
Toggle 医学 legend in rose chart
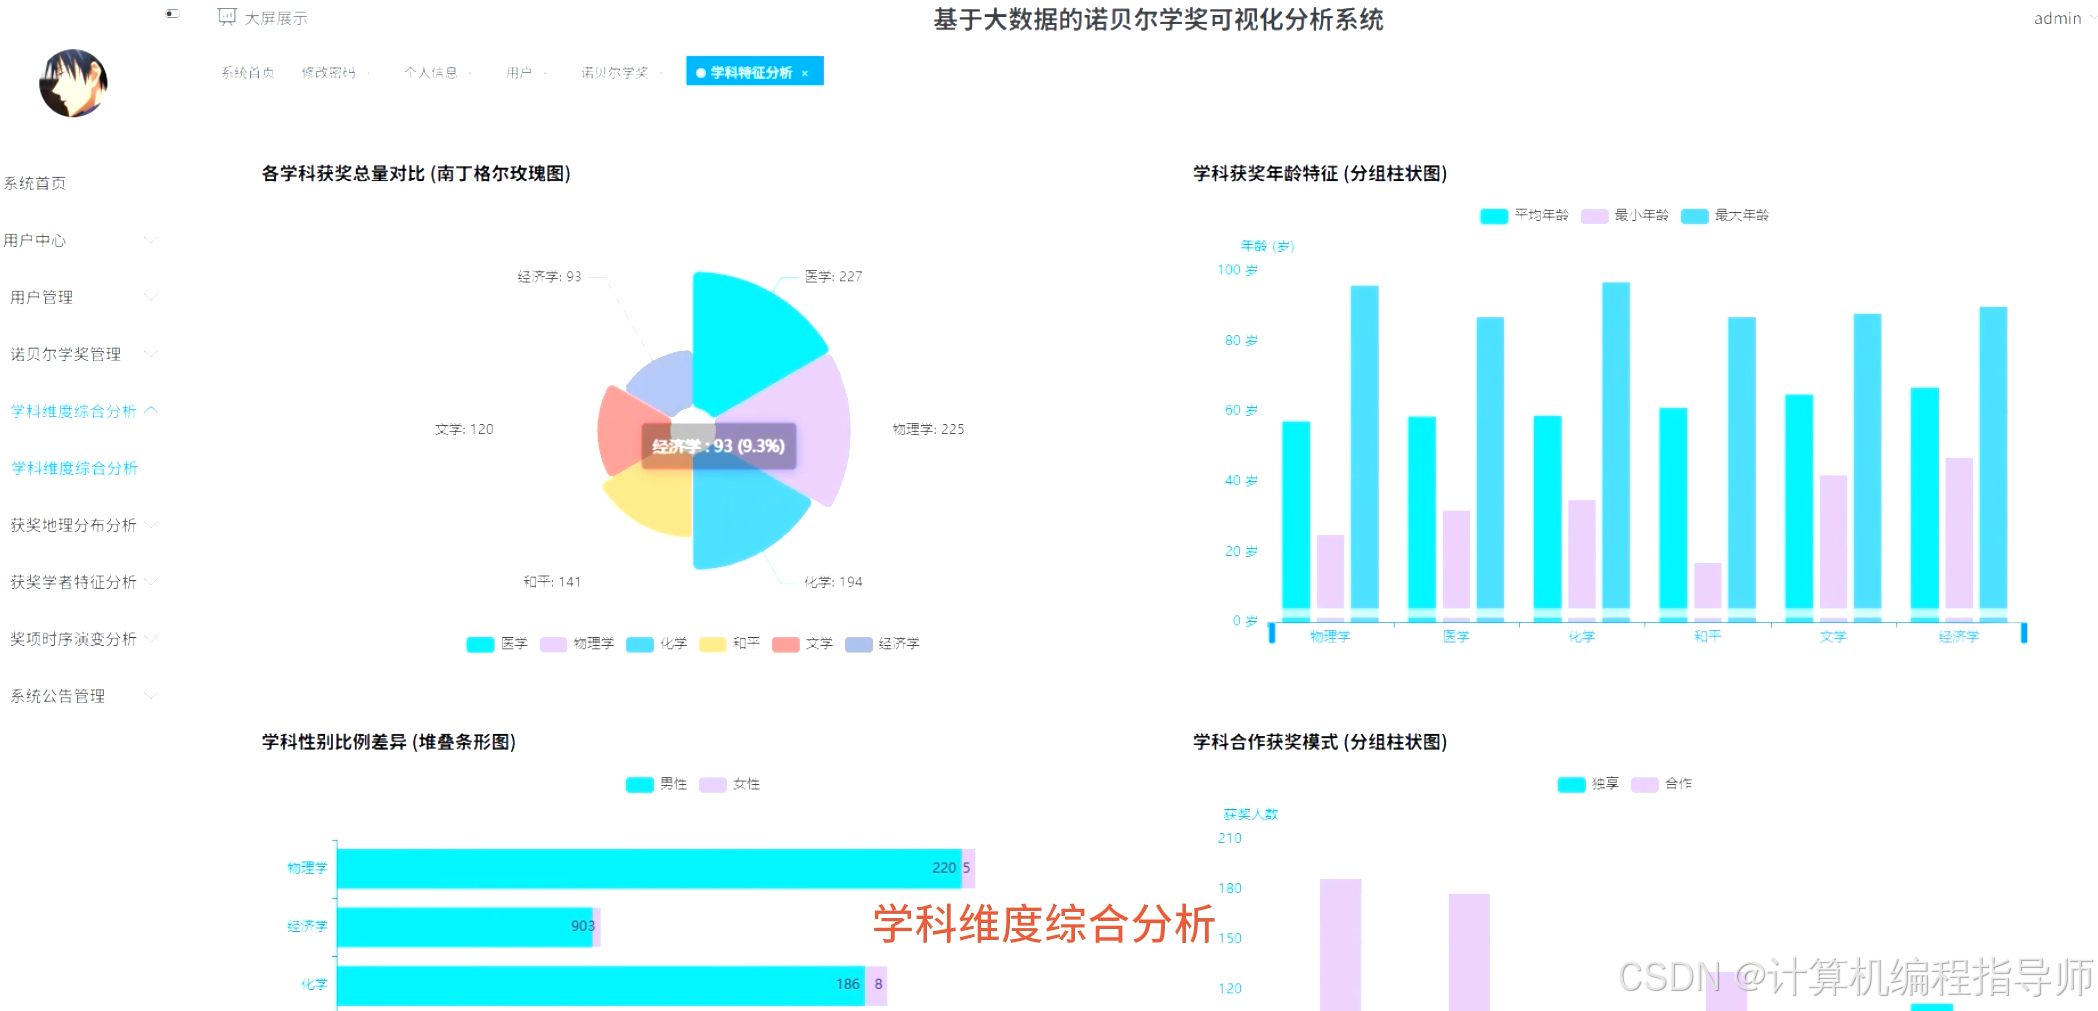pos(497,644)
